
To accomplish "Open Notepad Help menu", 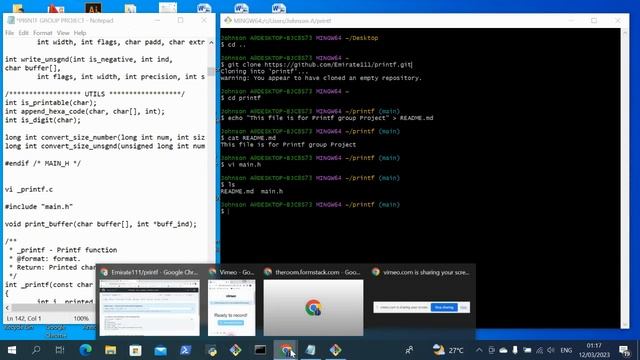I will (x=80, y=33).
